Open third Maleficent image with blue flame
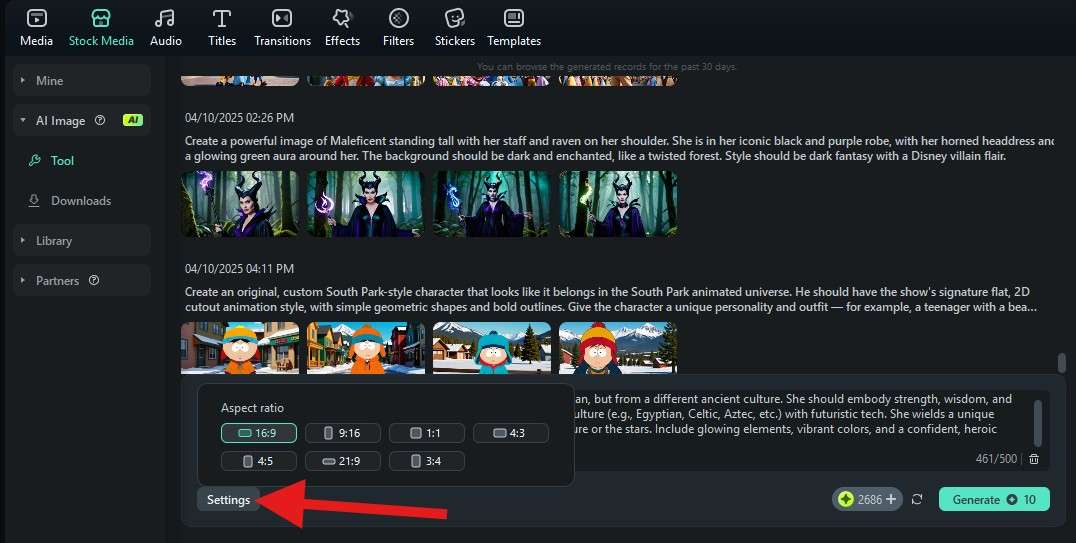Screen dimensions: 1076x543 (x=492, y=204)
